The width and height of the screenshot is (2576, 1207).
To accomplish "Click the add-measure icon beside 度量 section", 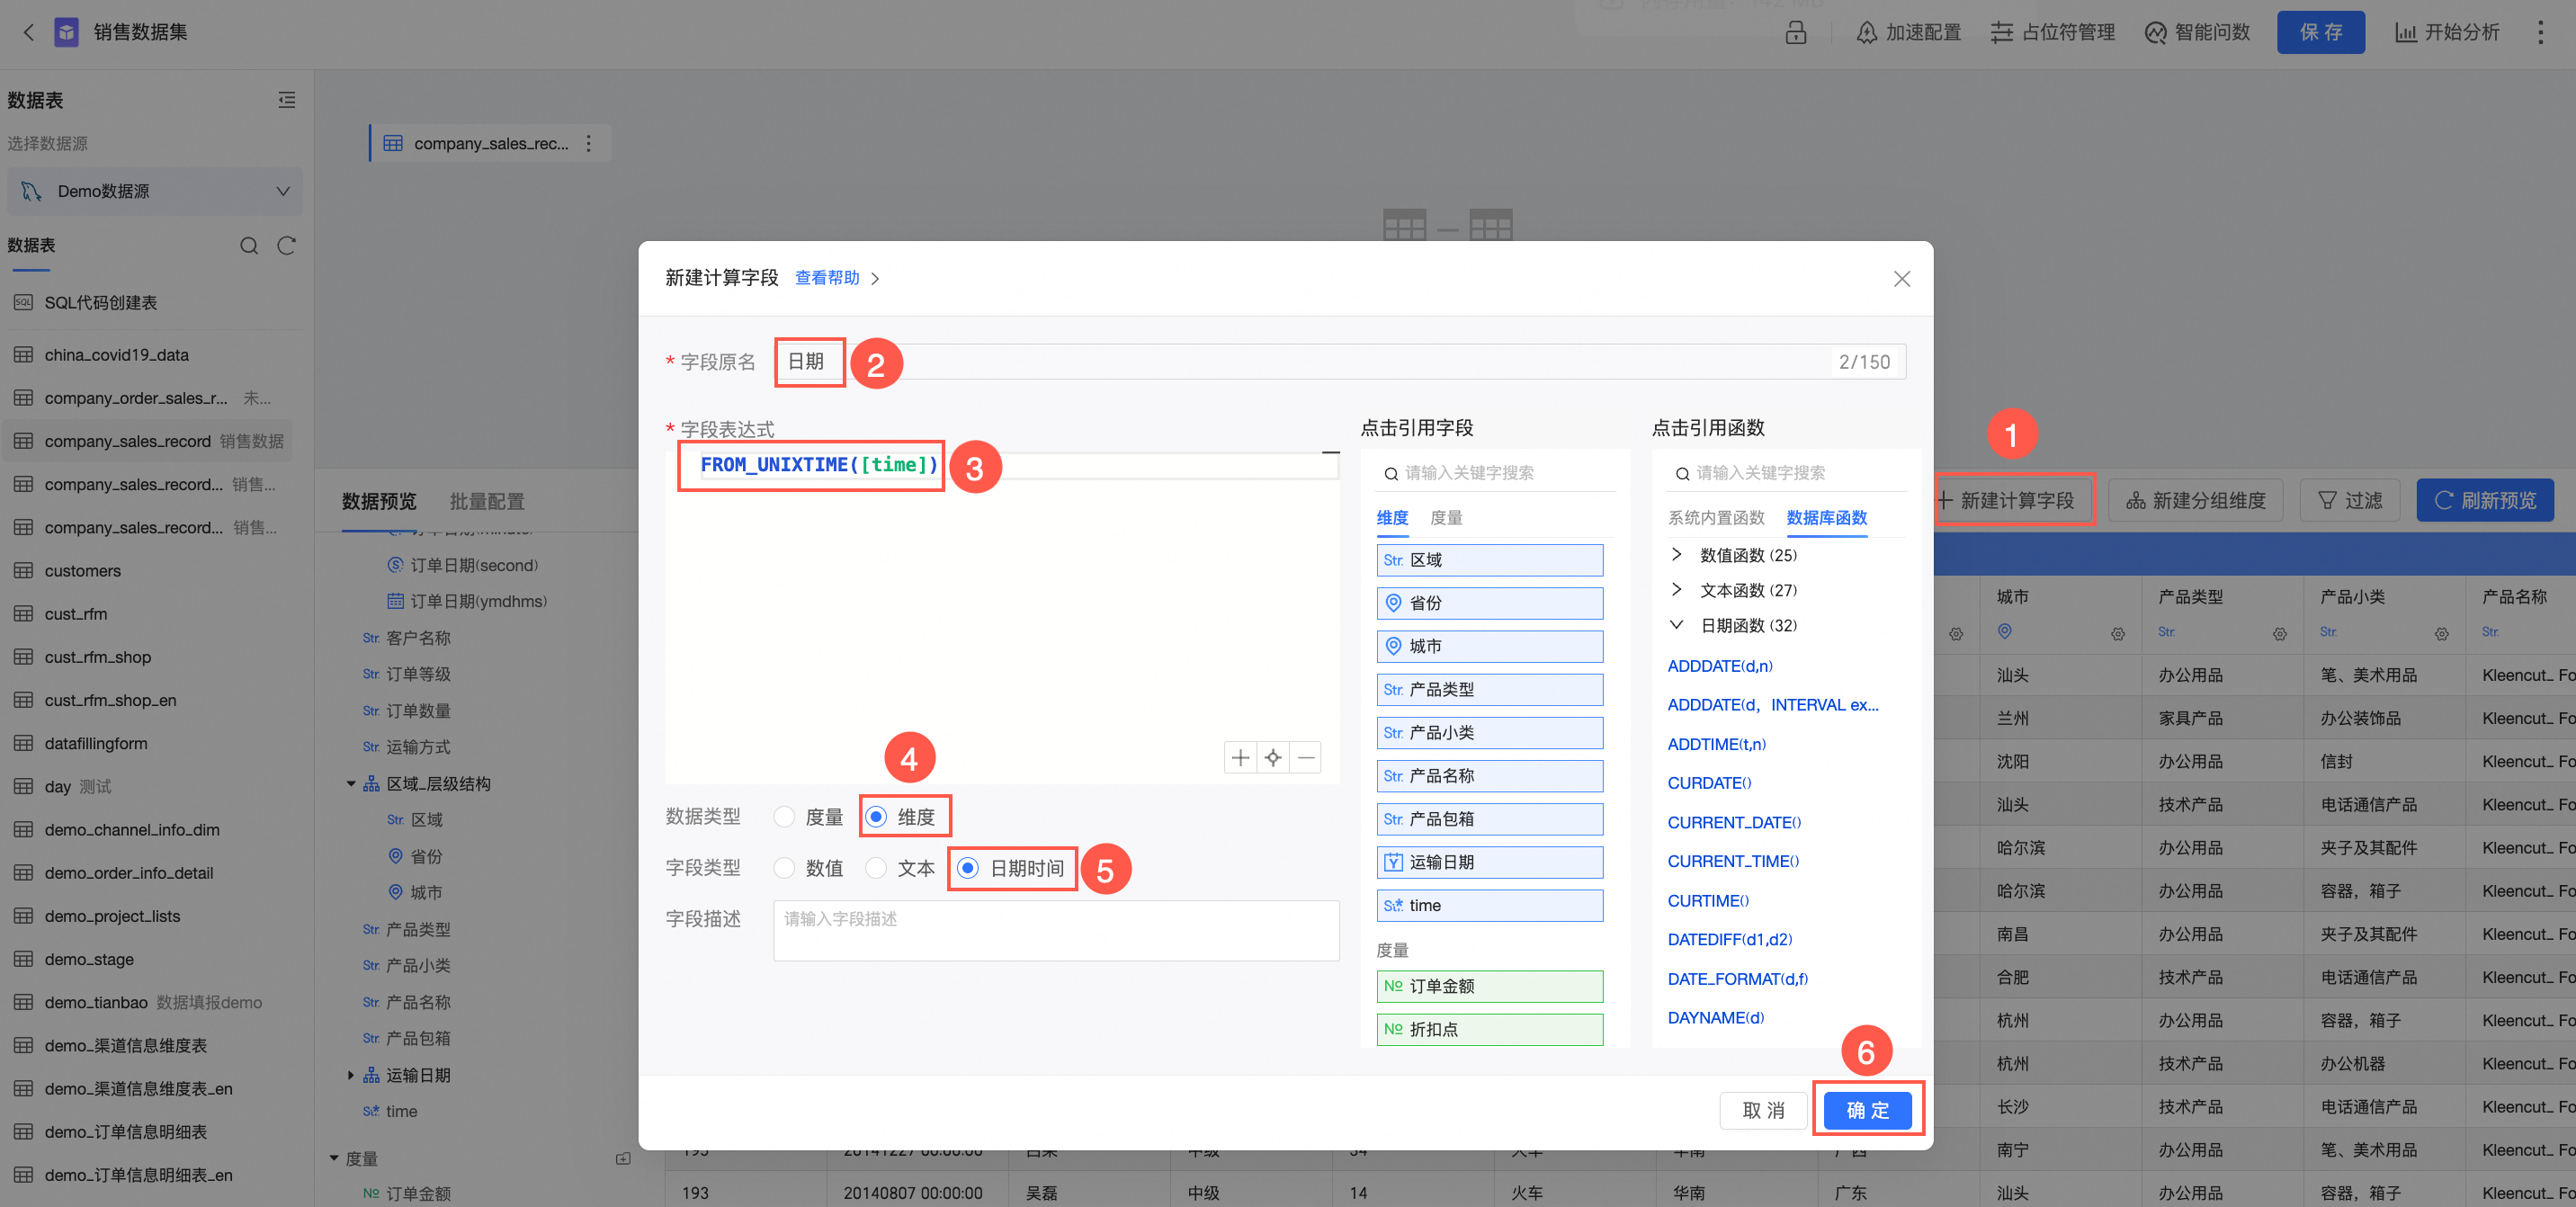I will 623,1158.
